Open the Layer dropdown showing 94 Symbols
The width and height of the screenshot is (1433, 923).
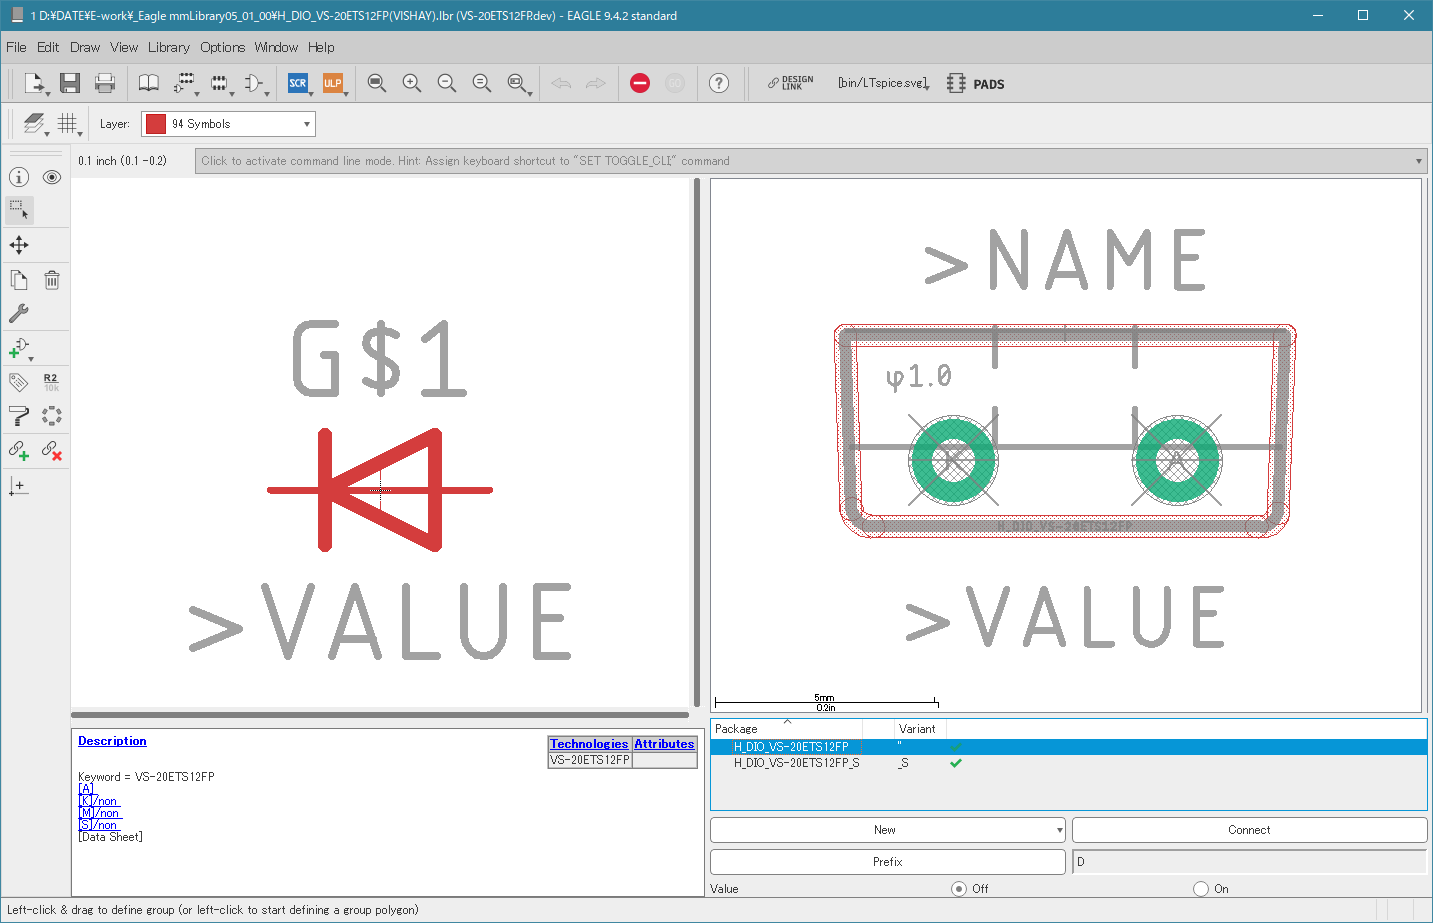228,124
